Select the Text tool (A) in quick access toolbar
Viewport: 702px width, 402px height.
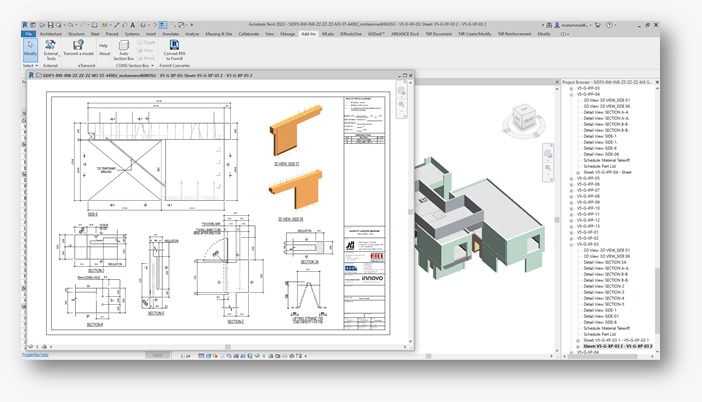[133, 25]
